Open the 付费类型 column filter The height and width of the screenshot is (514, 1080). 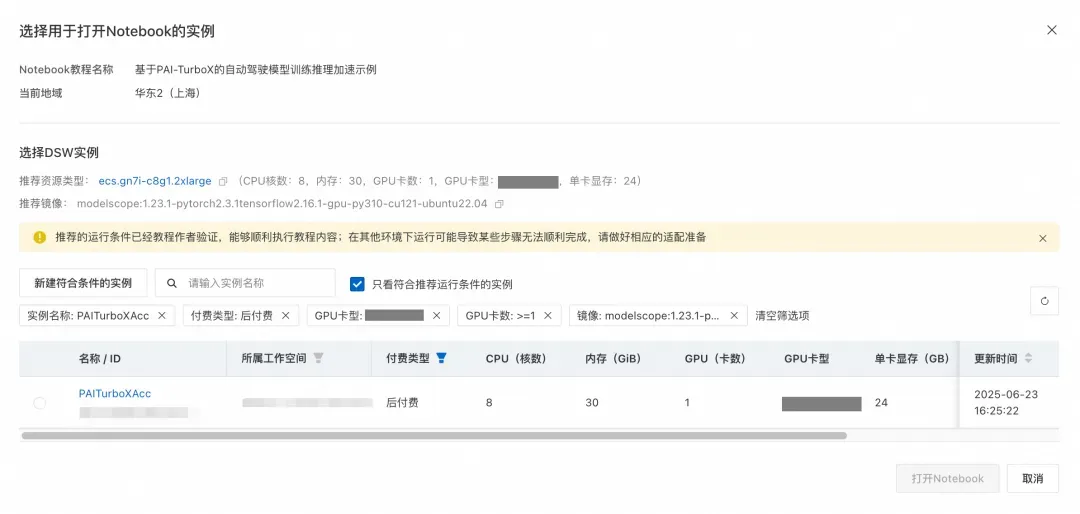pyautogui.click(x=442, y=358)
